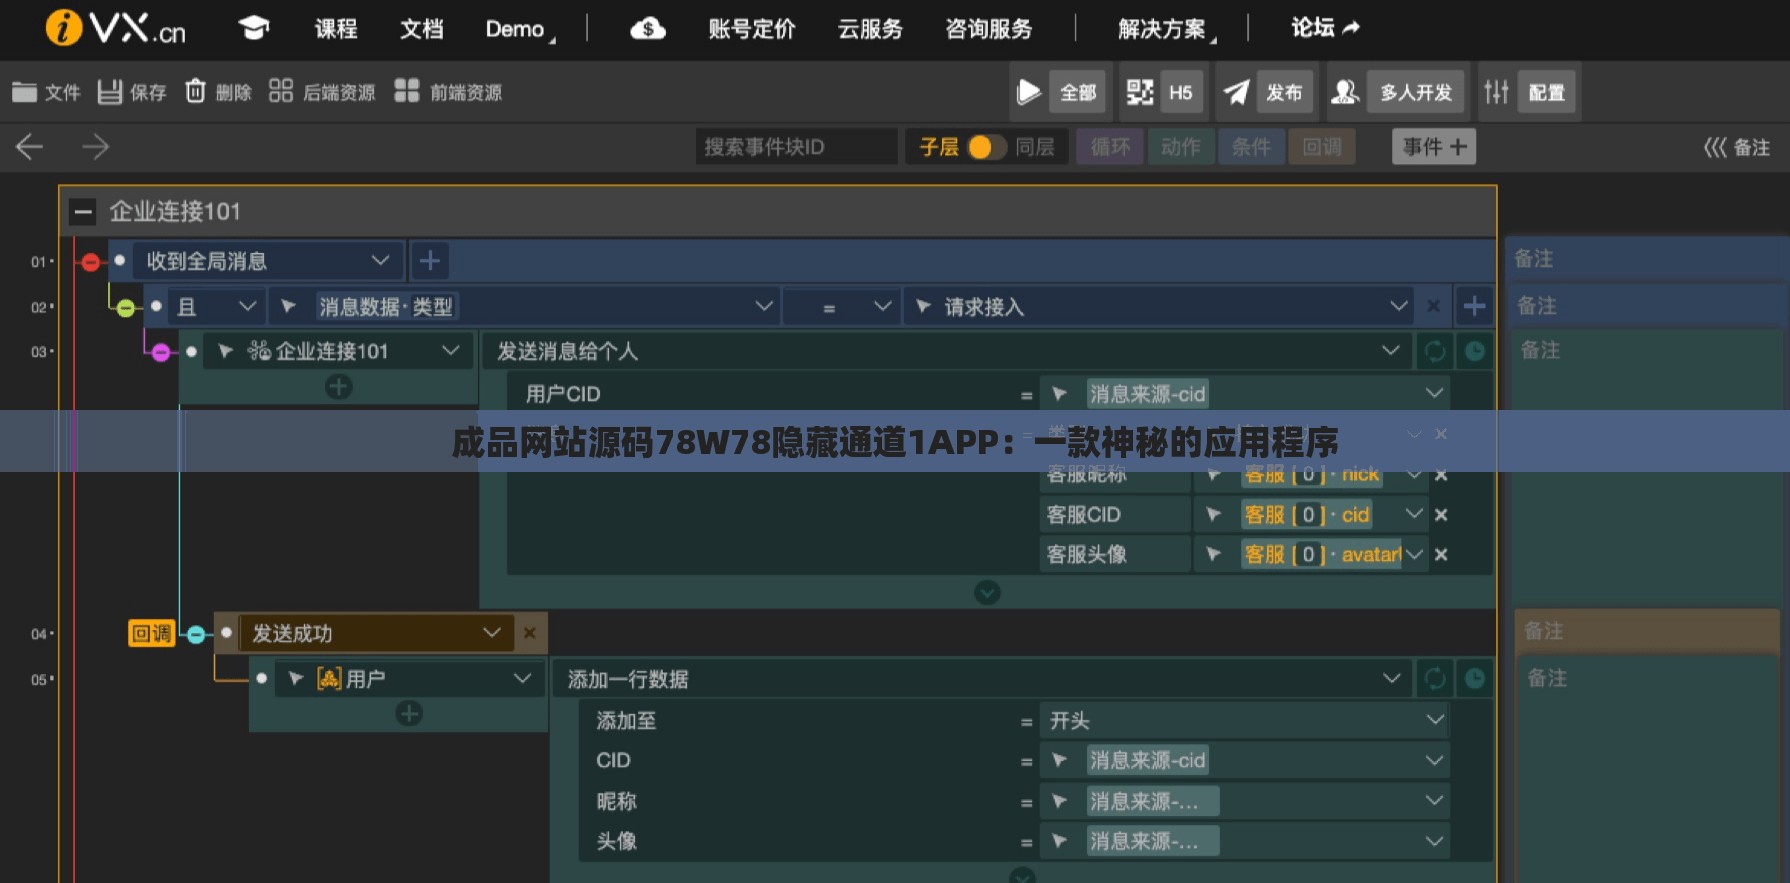Click the 删除 trash icon
1790x883 pixels.
point(195,92)
